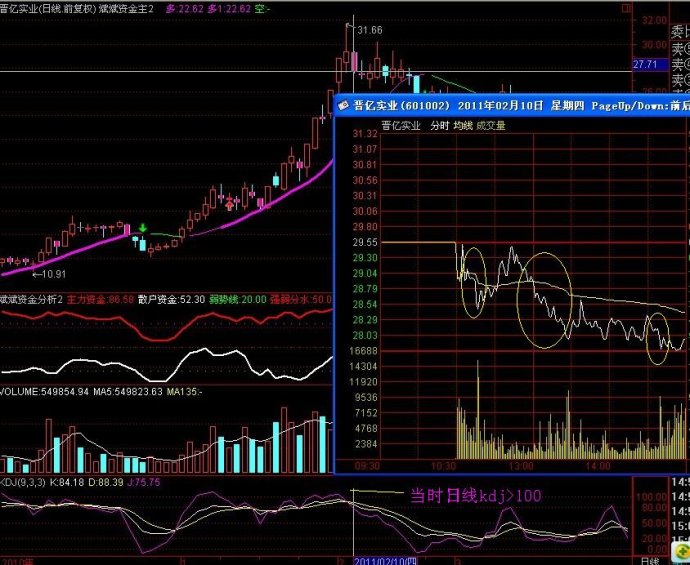Select the 成交量 legend label
Image resolution: width=690 pixels, height=565 pixels.
tap(491, 126)
